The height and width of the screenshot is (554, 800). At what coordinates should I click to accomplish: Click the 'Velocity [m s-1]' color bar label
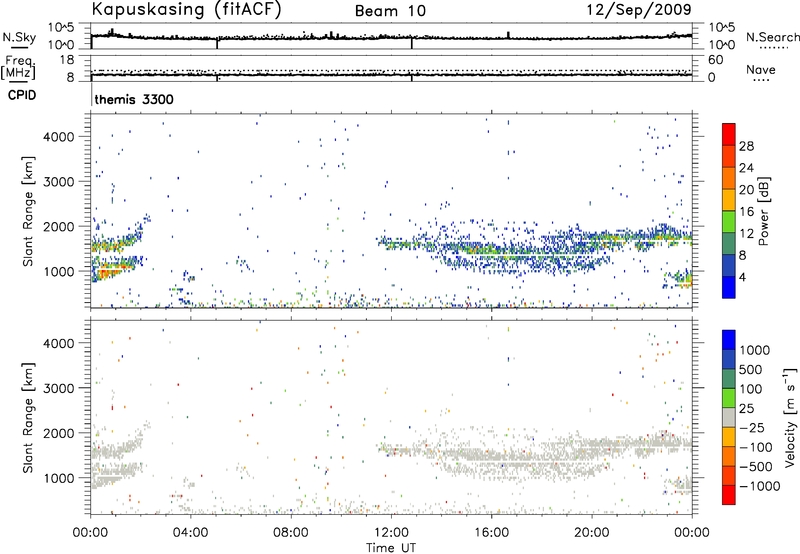(x=790, y=417)
